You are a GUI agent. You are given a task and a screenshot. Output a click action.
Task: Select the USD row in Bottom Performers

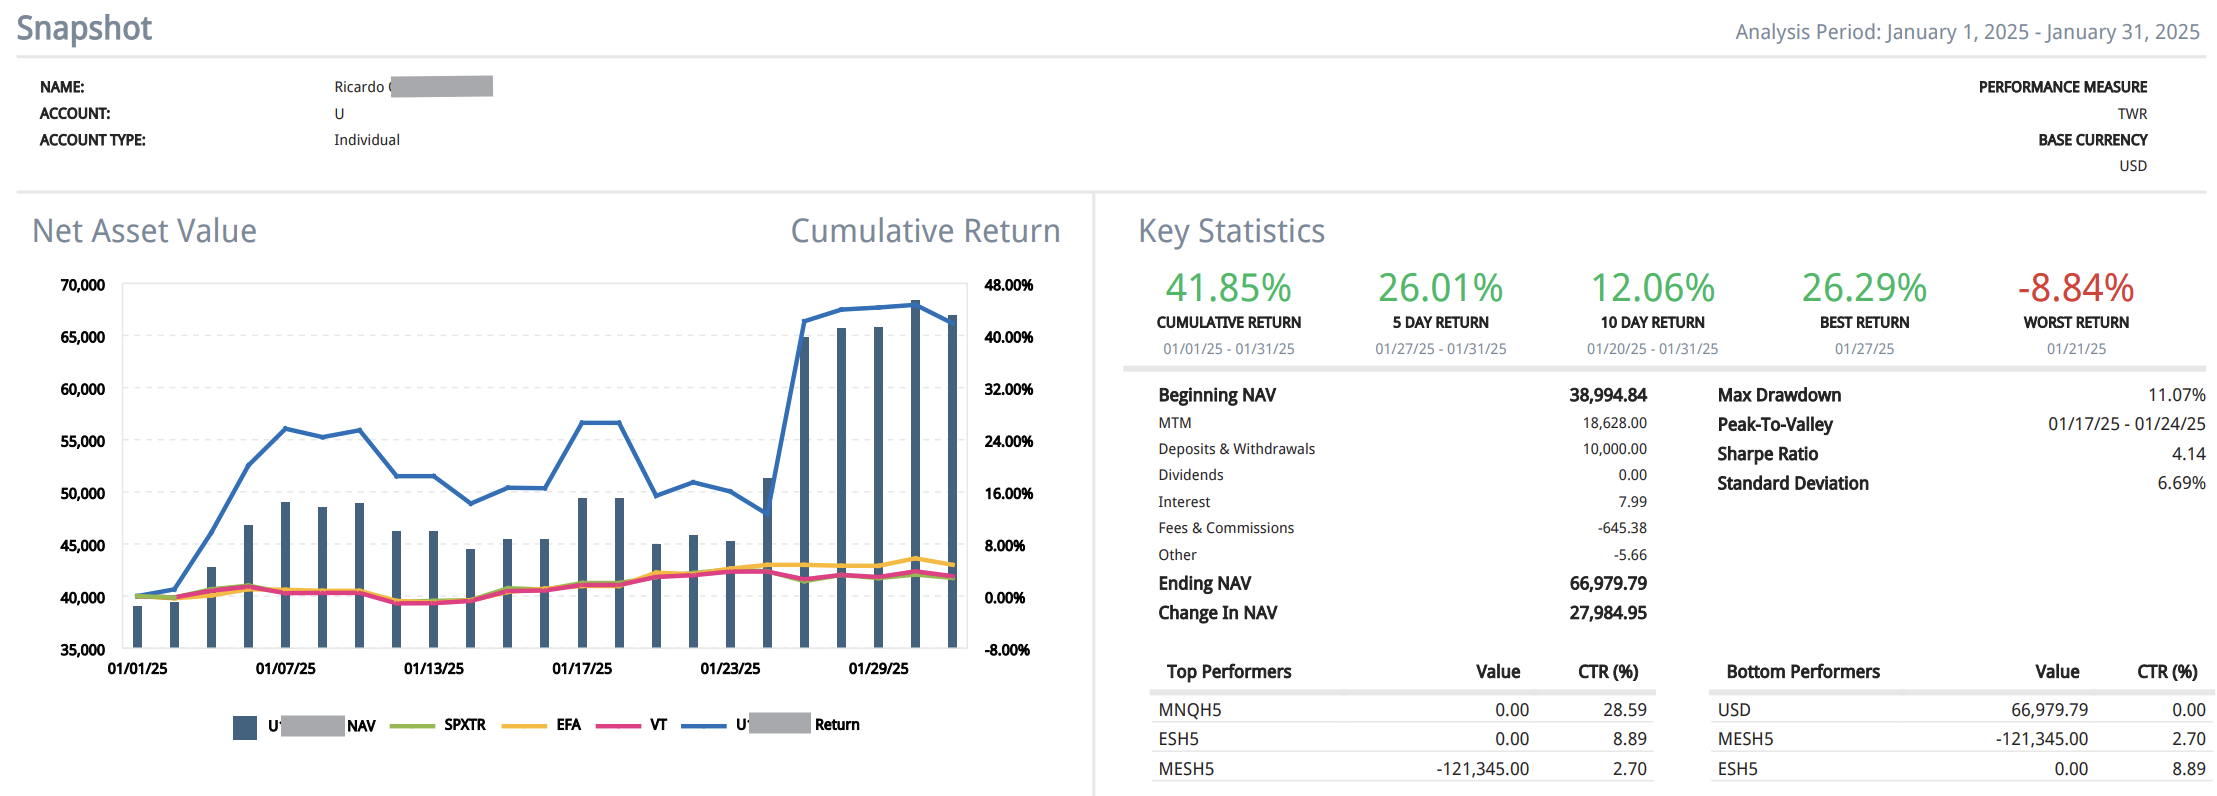pyautogui.click(x=1734, y=710)
